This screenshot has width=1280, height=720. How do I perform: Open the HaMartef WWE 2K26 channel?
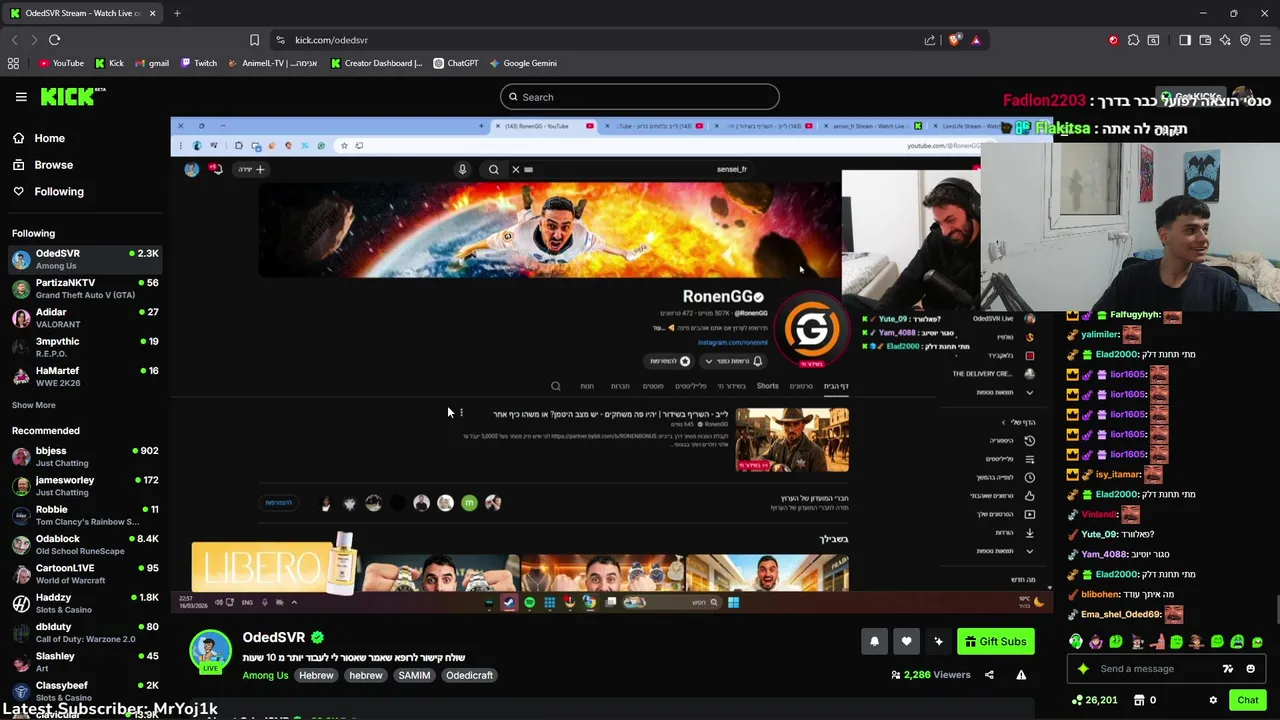(85, 377)
